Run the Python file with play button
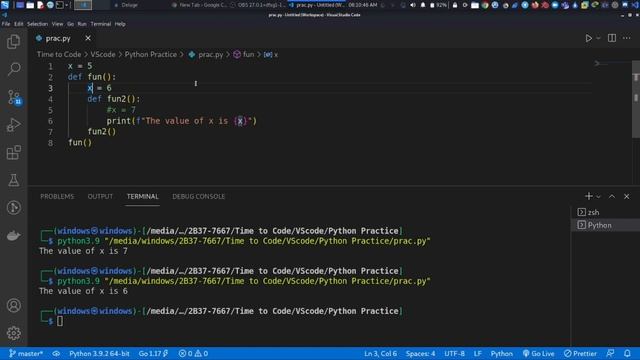The image size is (640, 360). (588, 38)
